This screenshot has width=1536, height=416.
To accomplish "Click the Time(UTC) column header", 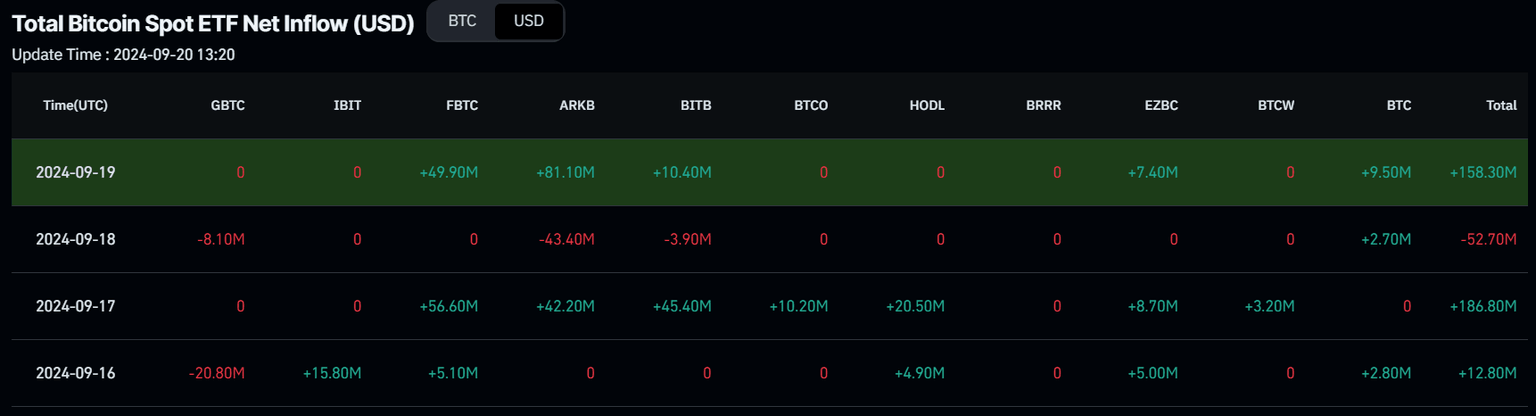I will pos(75,105).
